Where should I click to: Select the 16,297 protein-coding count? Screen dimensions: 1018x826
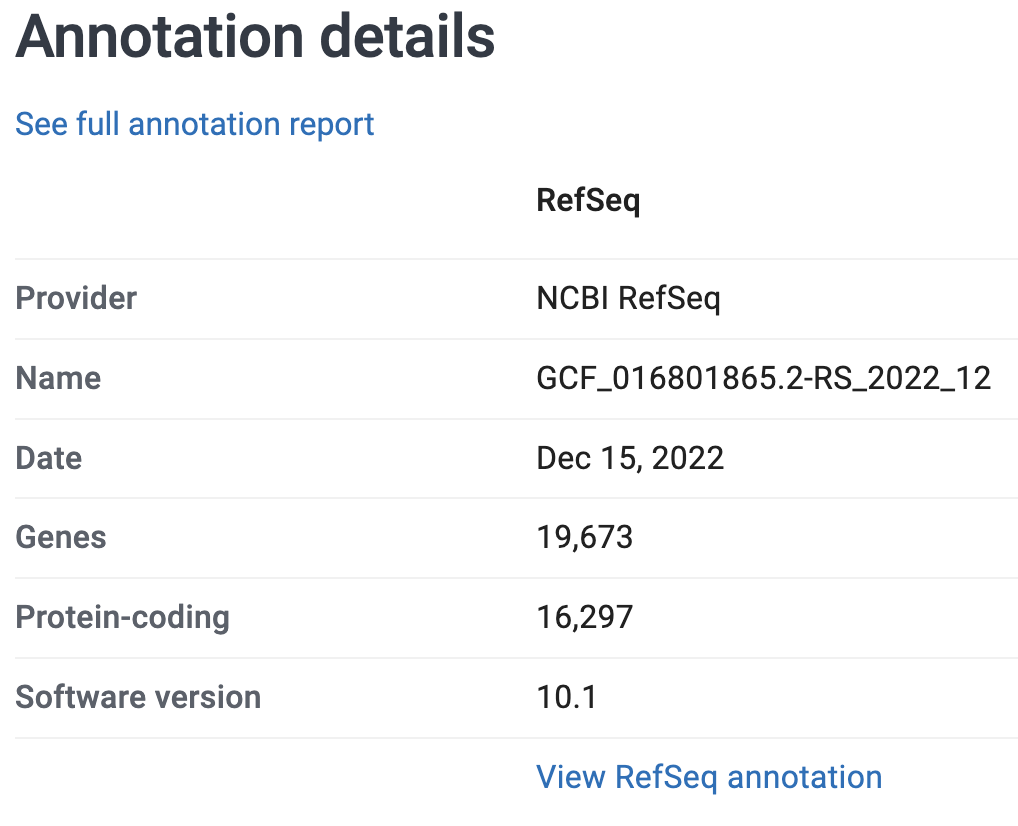[585, 617]
